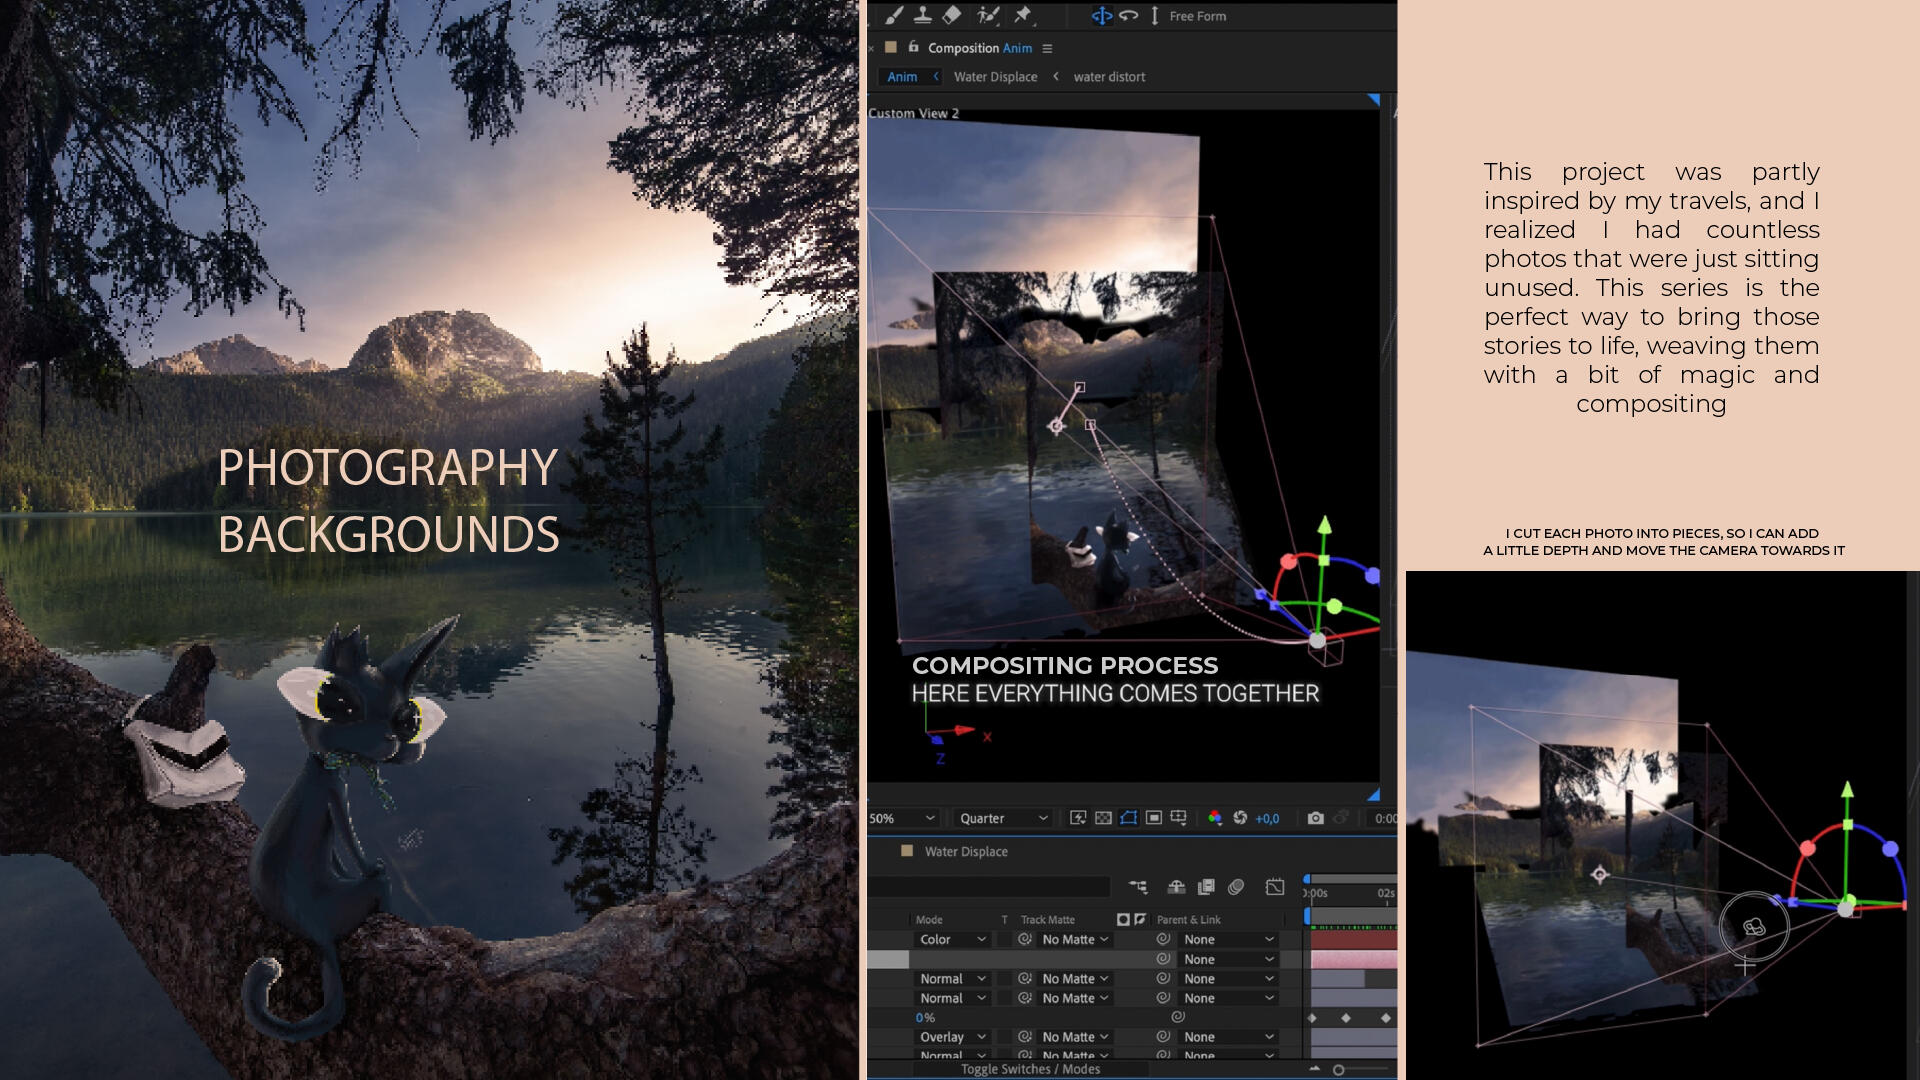Click Toggle Switches / Modes button
Viewport: 1920px width, 1080px height.
click(1030, 1069)
